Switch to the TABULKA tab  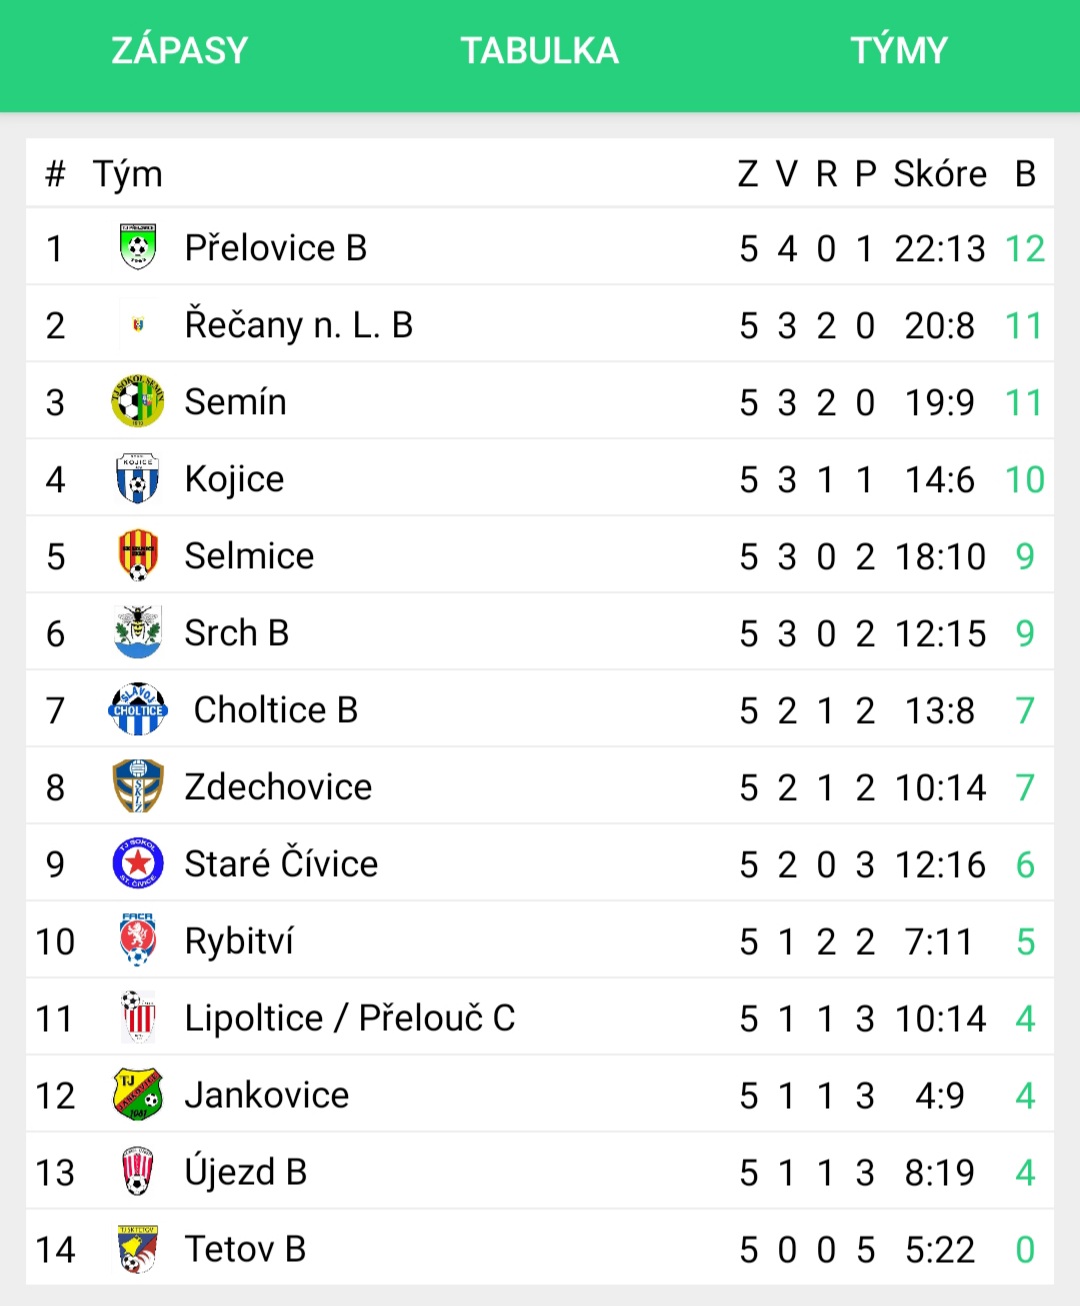[x=540, y=50]
